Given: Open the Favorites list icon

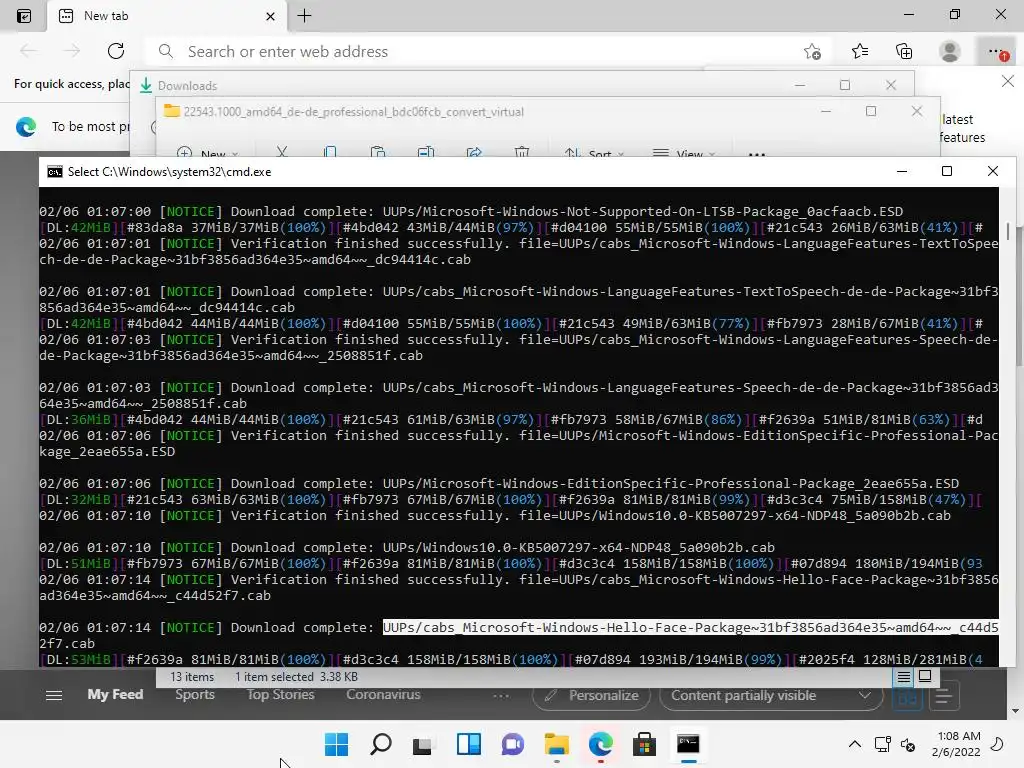Looking at the screenshot, I should tap(860, 51).
